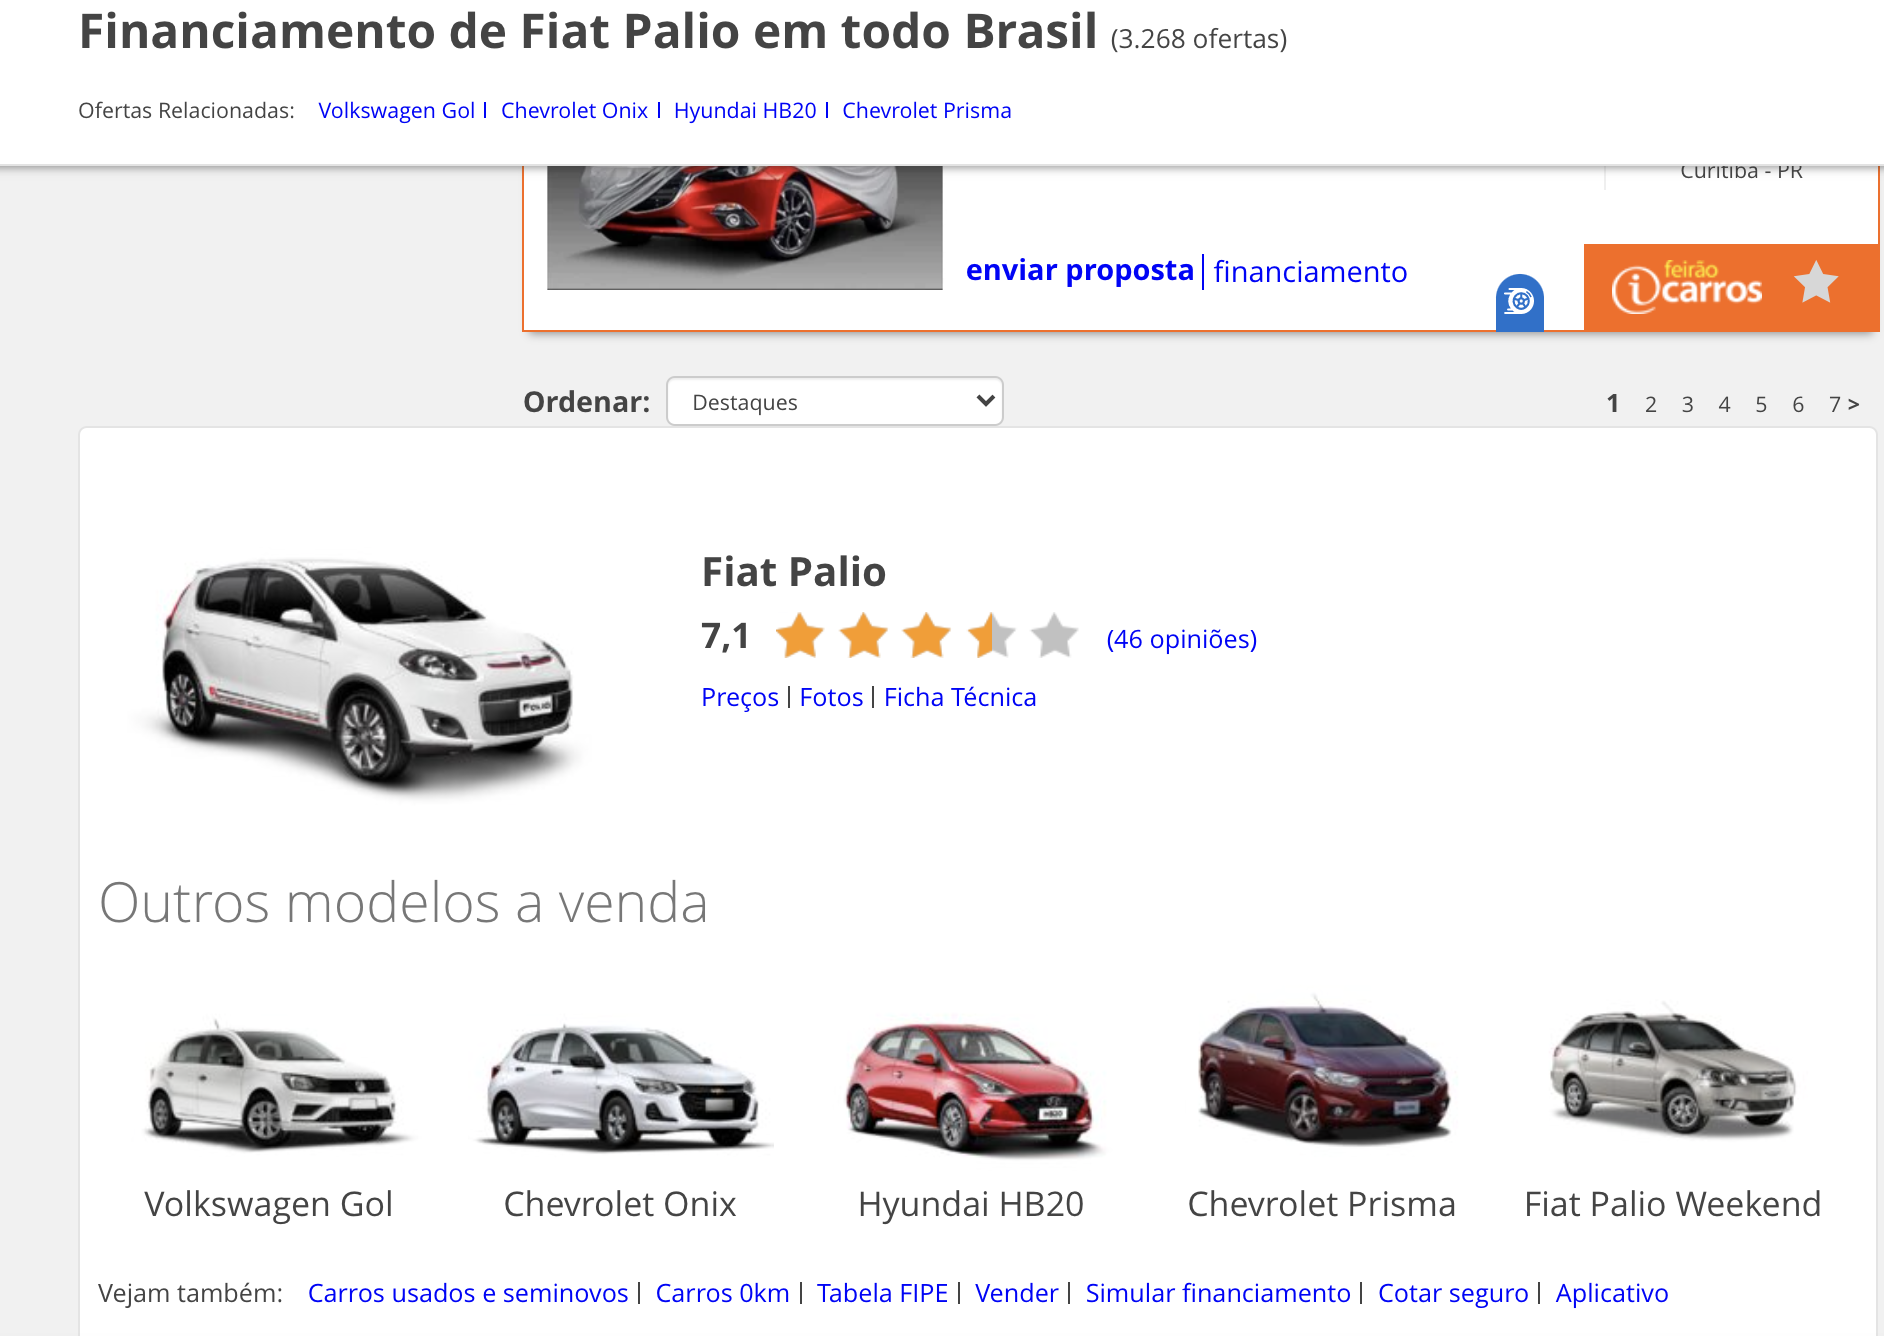Open the Simular financiamento link
The height and width of the screenshot is (1336, 1884).
[1218, 1292]
